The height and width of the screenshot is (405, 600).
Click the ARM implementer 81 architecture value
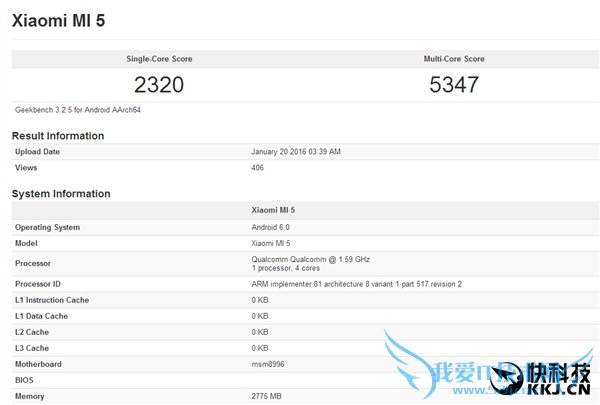[357, 284]
